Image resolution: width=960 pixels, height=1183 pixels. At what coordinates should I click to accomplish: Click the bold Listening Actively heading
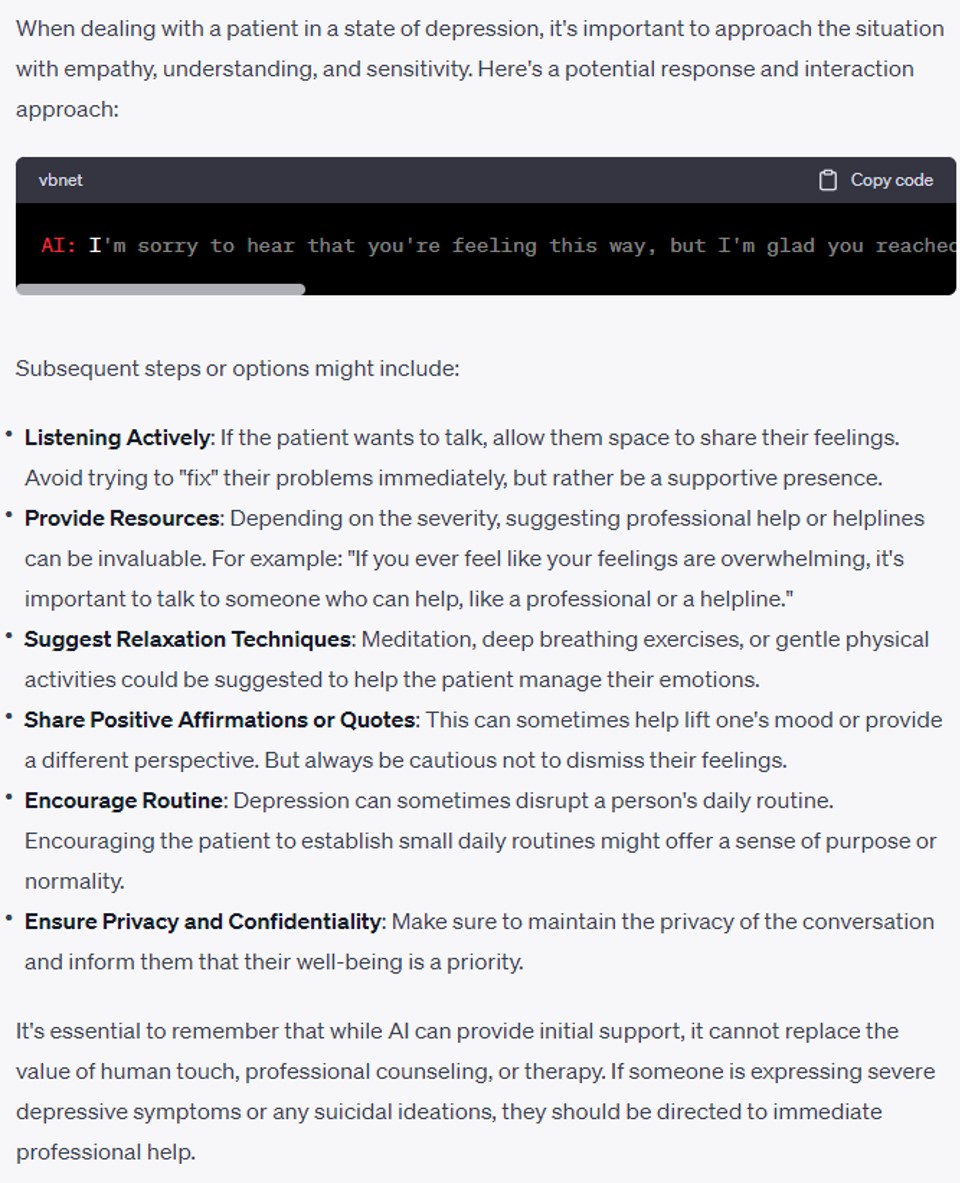coord(118,437)
